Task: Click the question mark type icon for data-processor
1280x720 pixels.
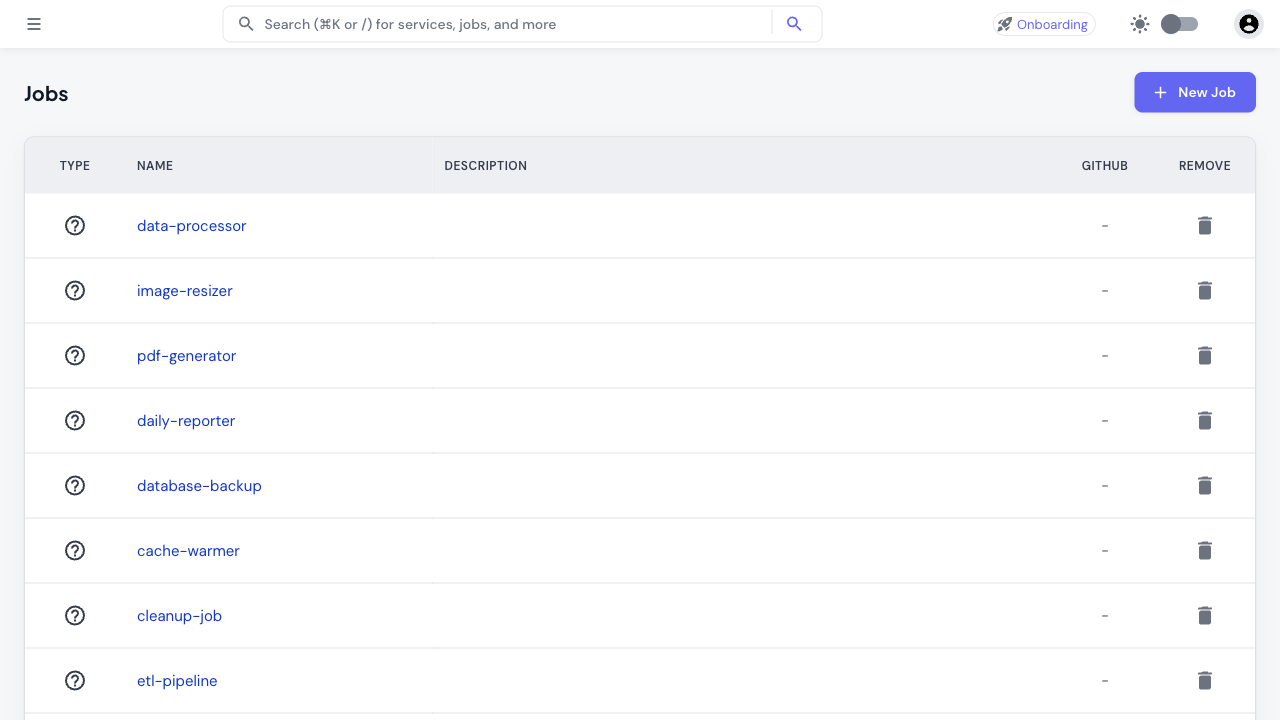Action: click(75, 225)
